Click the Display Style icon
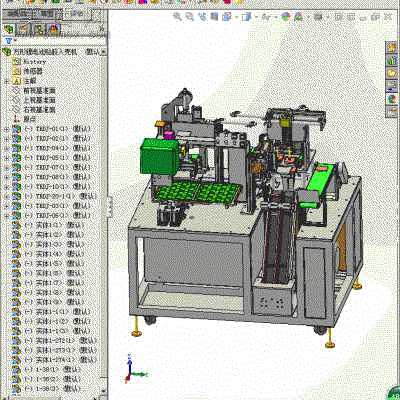The image size is (400, 400). (x=247, y=17)
